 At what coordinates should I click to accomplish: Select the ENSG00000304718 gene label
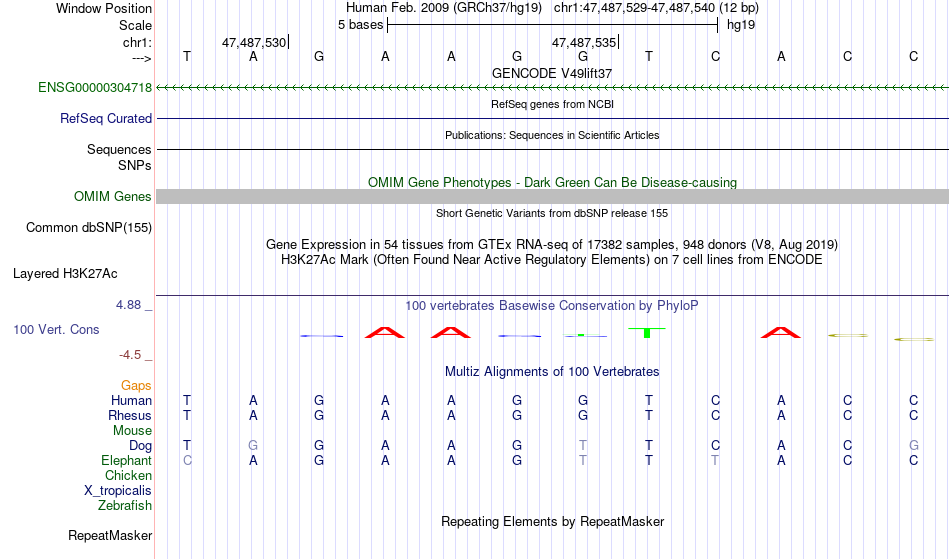coord(95,87)
